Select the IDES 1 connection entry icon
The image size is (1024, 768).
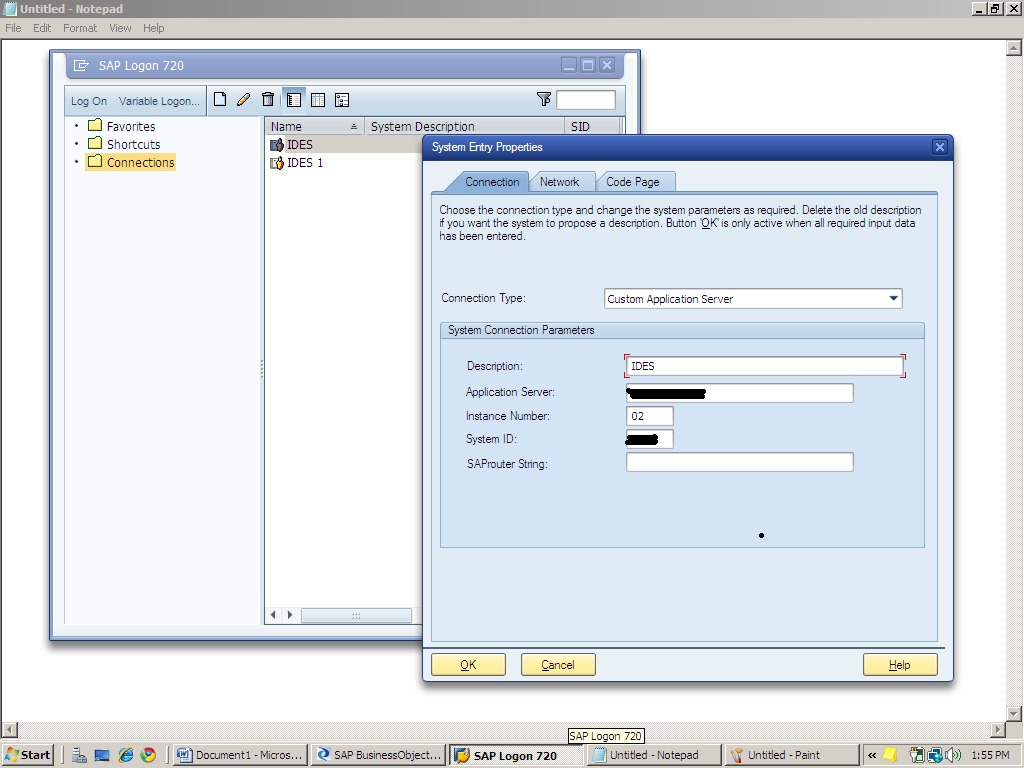point(277,163)
